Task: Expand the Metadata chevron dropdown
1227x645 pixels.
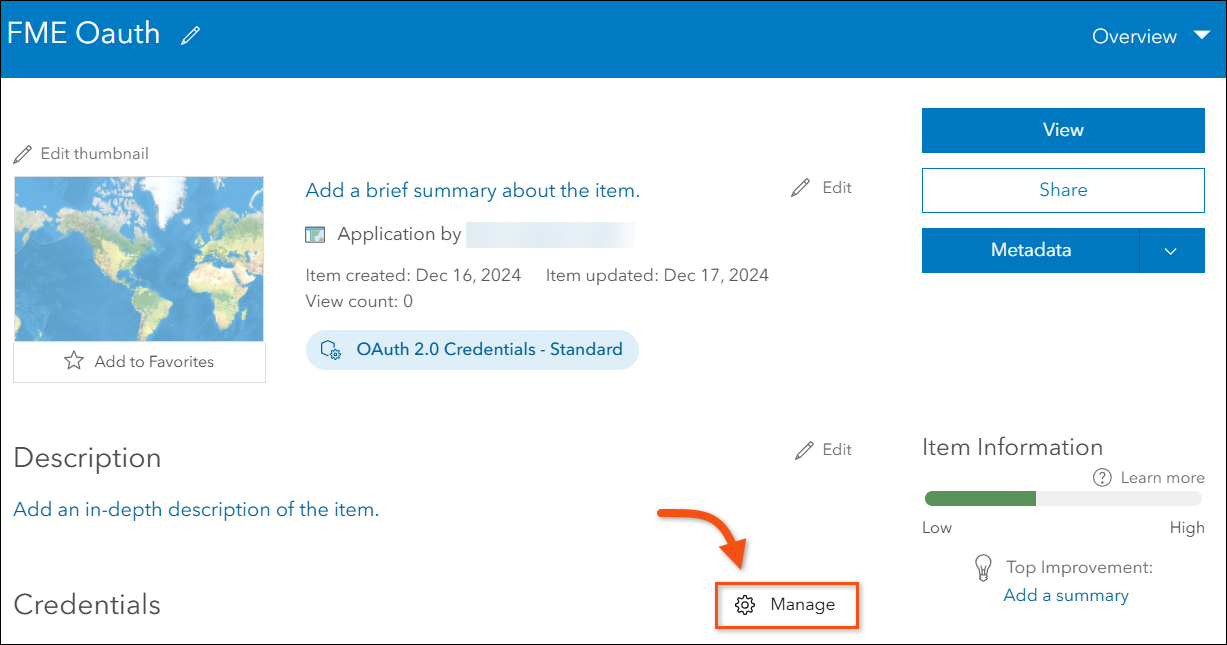Action: (1172, 250)
